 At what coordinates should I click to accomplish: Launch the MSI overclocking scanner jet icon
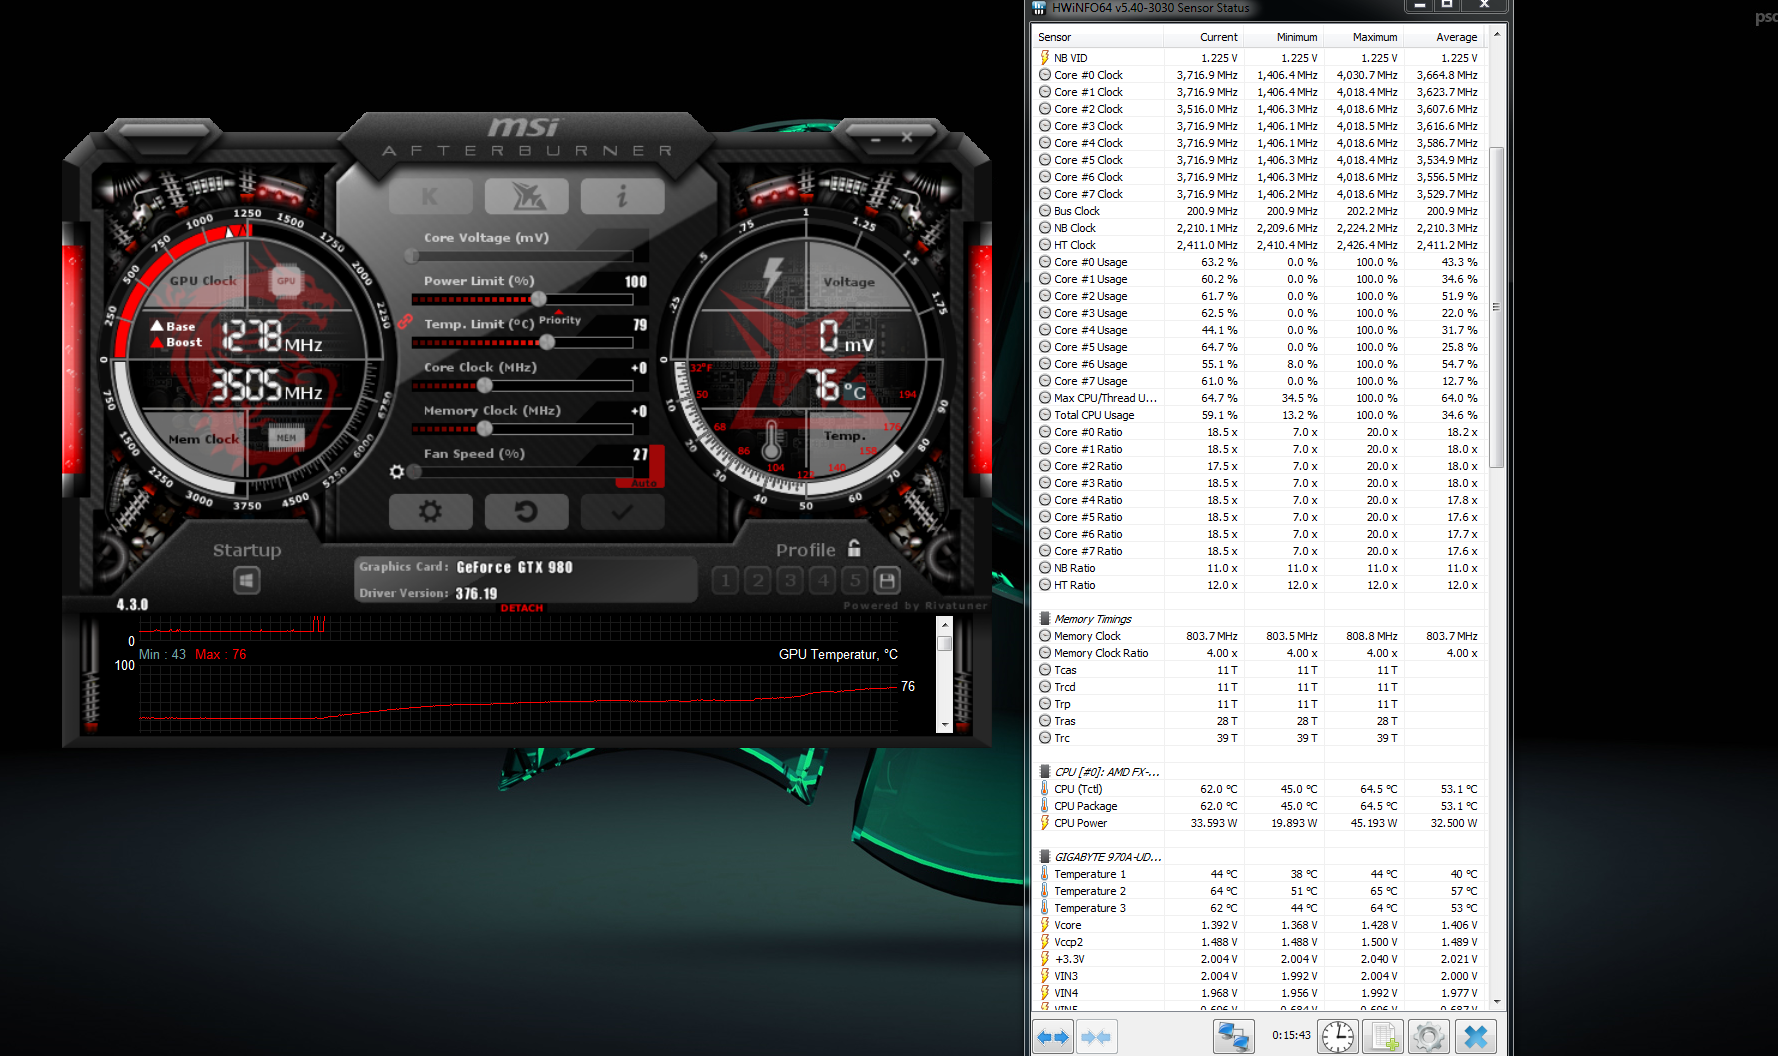[526, 196]
